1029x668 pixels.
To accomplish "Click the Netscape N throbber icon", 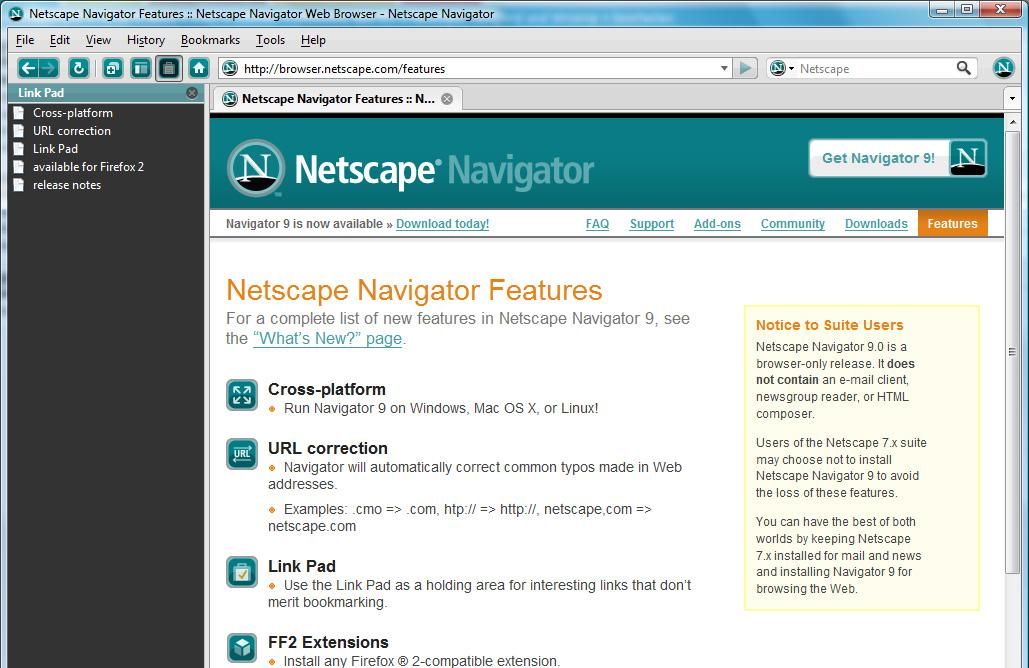I will tap(1003, 68).
